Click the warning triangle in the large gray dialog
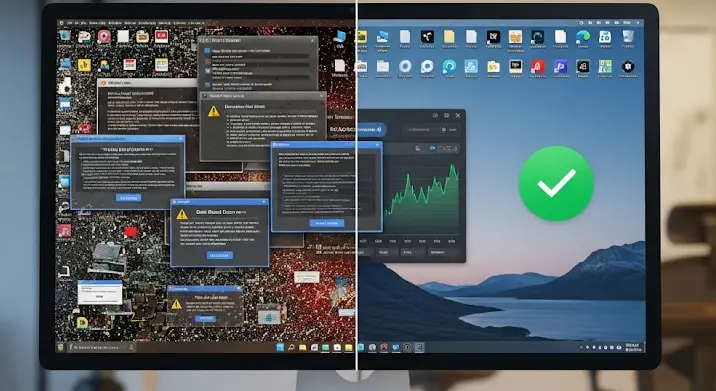Image resolution: width=716 pixels, height=391 pixels. click(x=214, y=111)
